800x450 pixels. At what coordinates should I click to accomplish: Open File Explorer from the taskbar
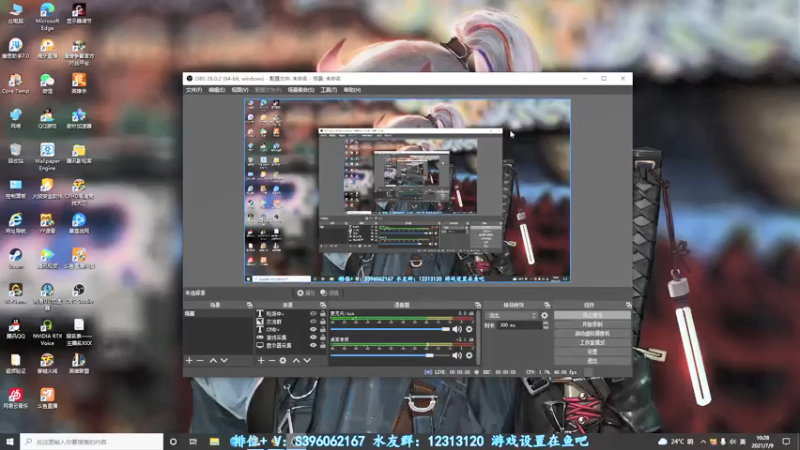tap(214, 441)
